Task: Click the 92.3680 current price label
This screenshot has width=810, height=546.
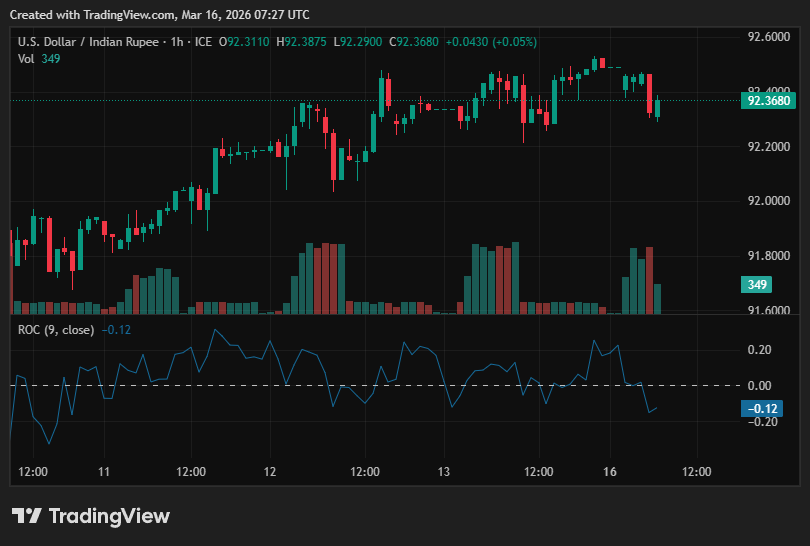Action: tap(768, 101)
